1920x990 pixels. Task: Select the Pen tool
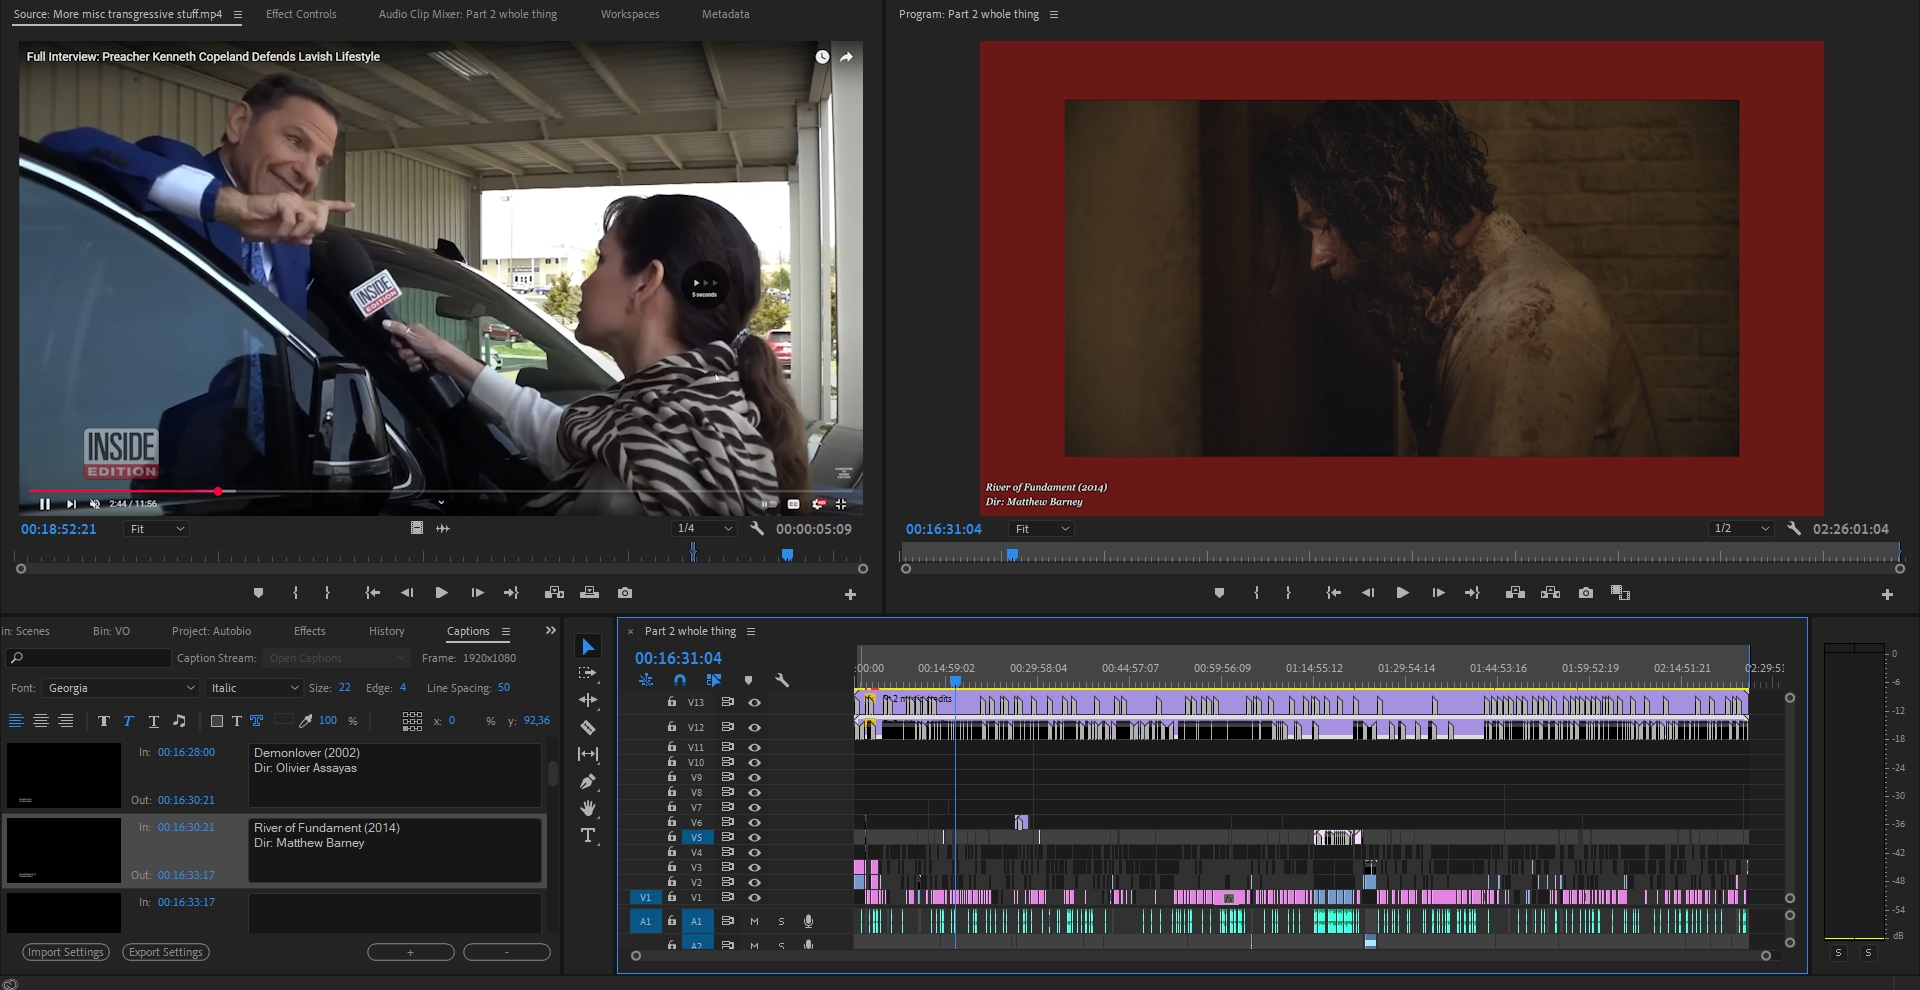(588, 781)
